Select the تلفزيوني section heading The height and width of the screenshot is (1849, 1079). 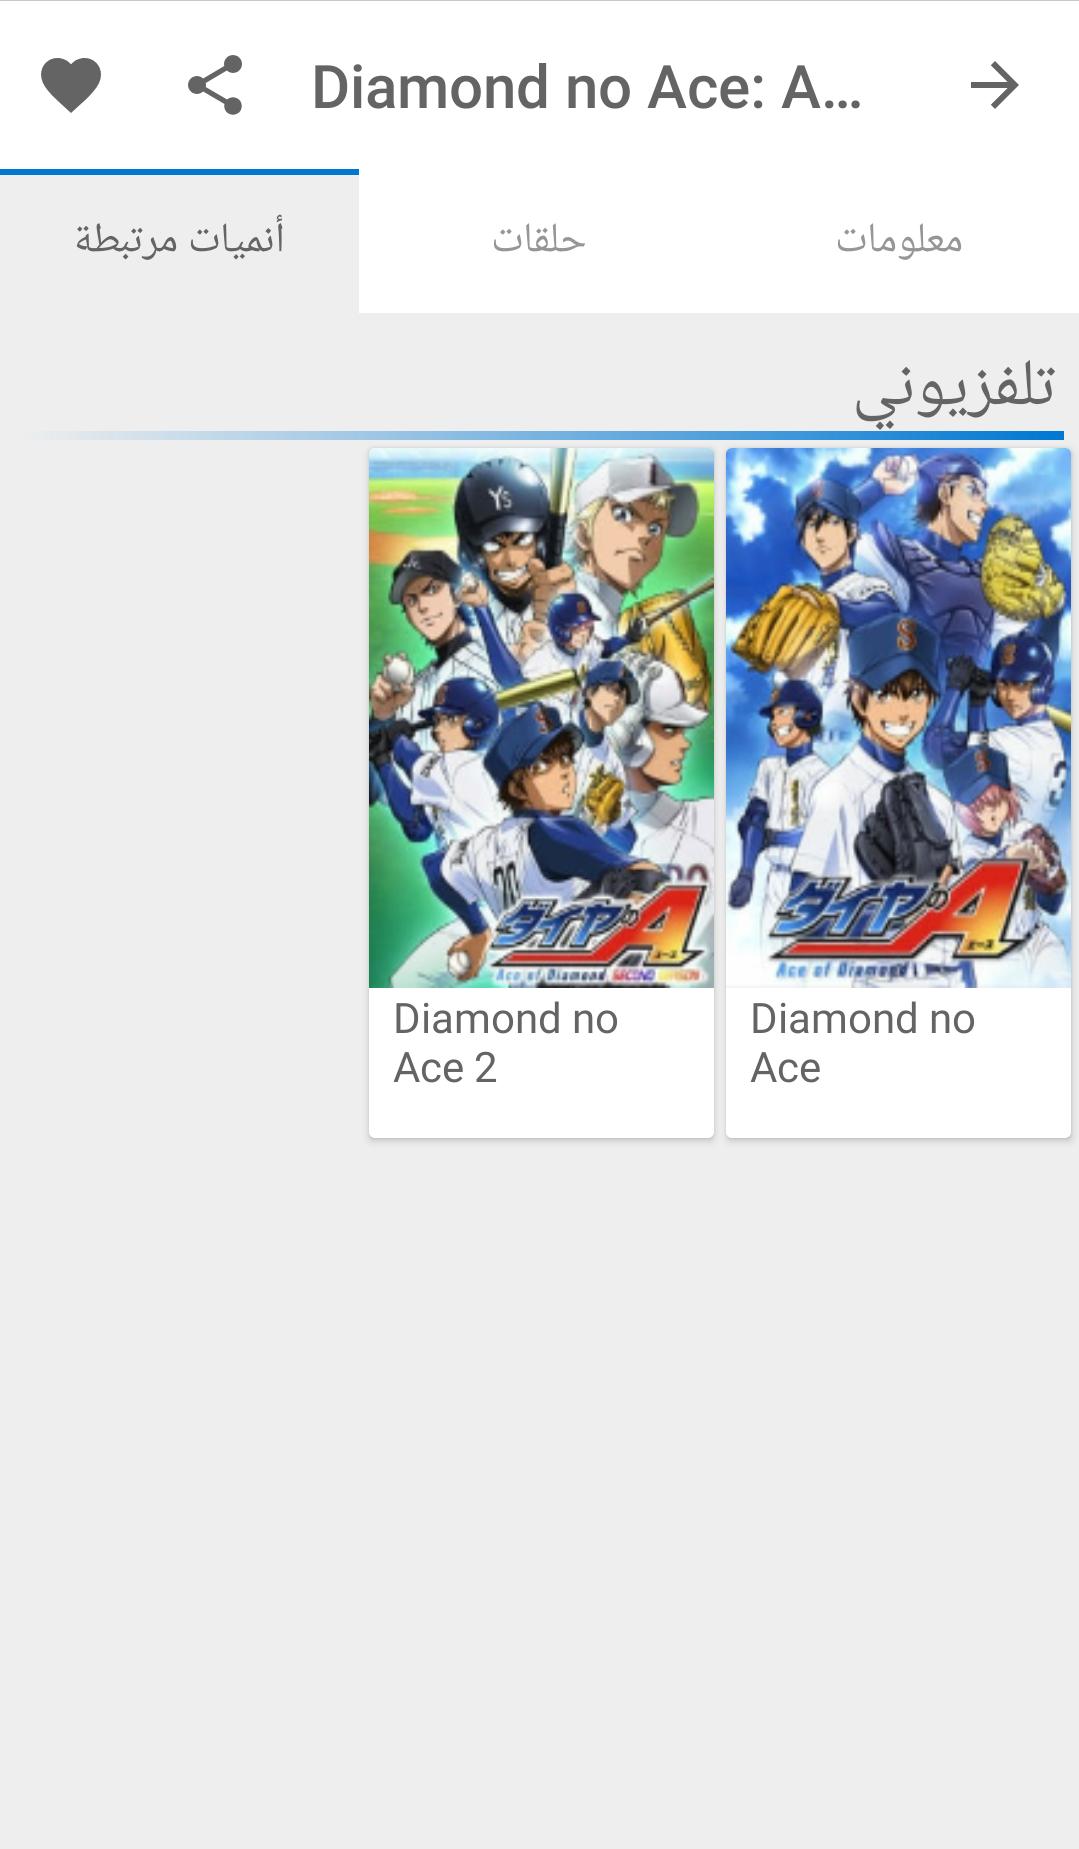click(955, 389)
